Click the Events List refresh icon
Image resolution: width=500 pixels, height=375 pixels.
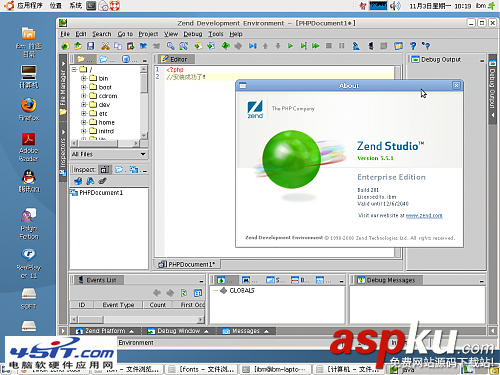tap(184, 293)
